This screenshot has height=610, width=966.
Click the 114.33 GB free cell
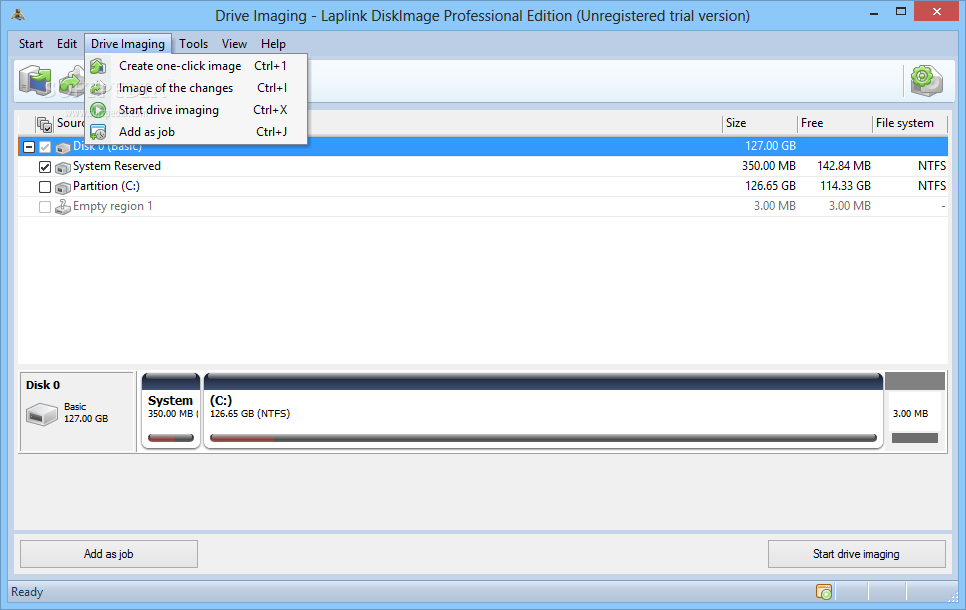pos(845,186)
